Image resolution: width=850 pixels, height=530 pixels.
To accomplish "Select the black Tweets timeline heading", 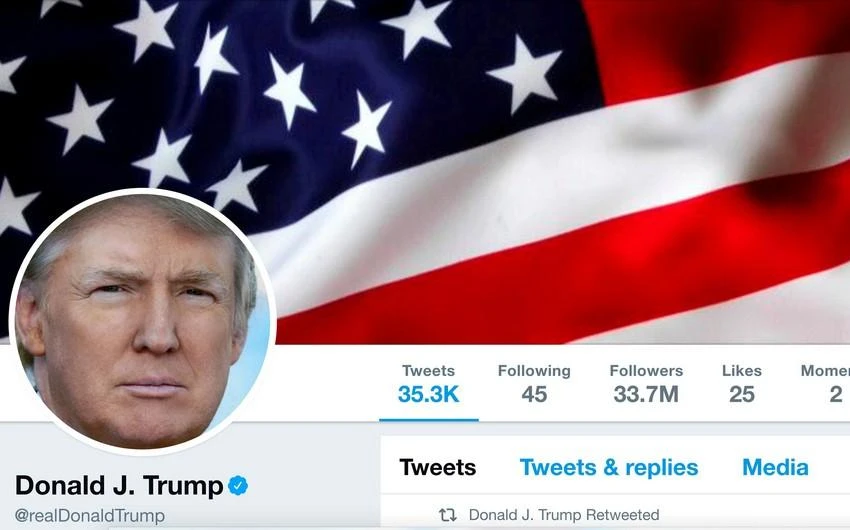I will (x=437, y=467).
